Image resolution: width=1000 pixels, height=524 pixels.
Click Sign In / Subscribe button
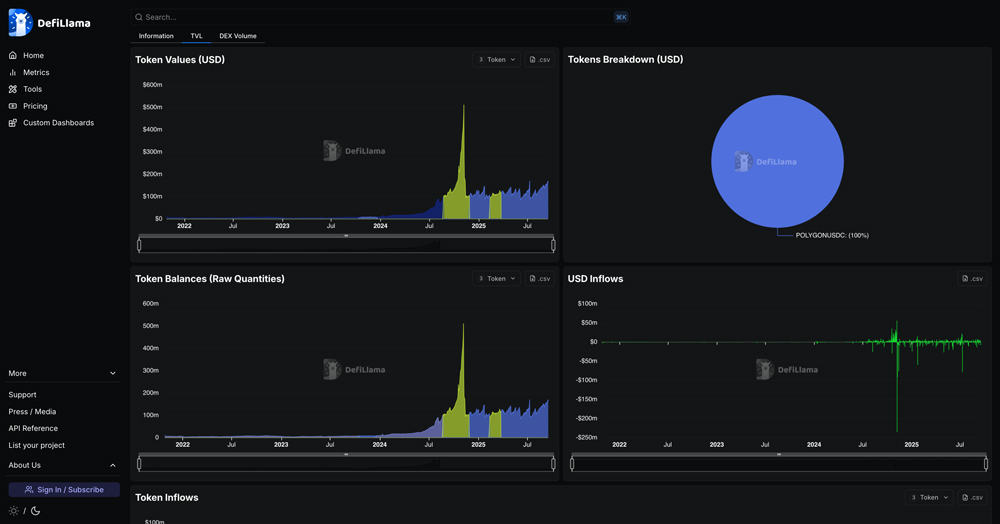pos(64,490)
